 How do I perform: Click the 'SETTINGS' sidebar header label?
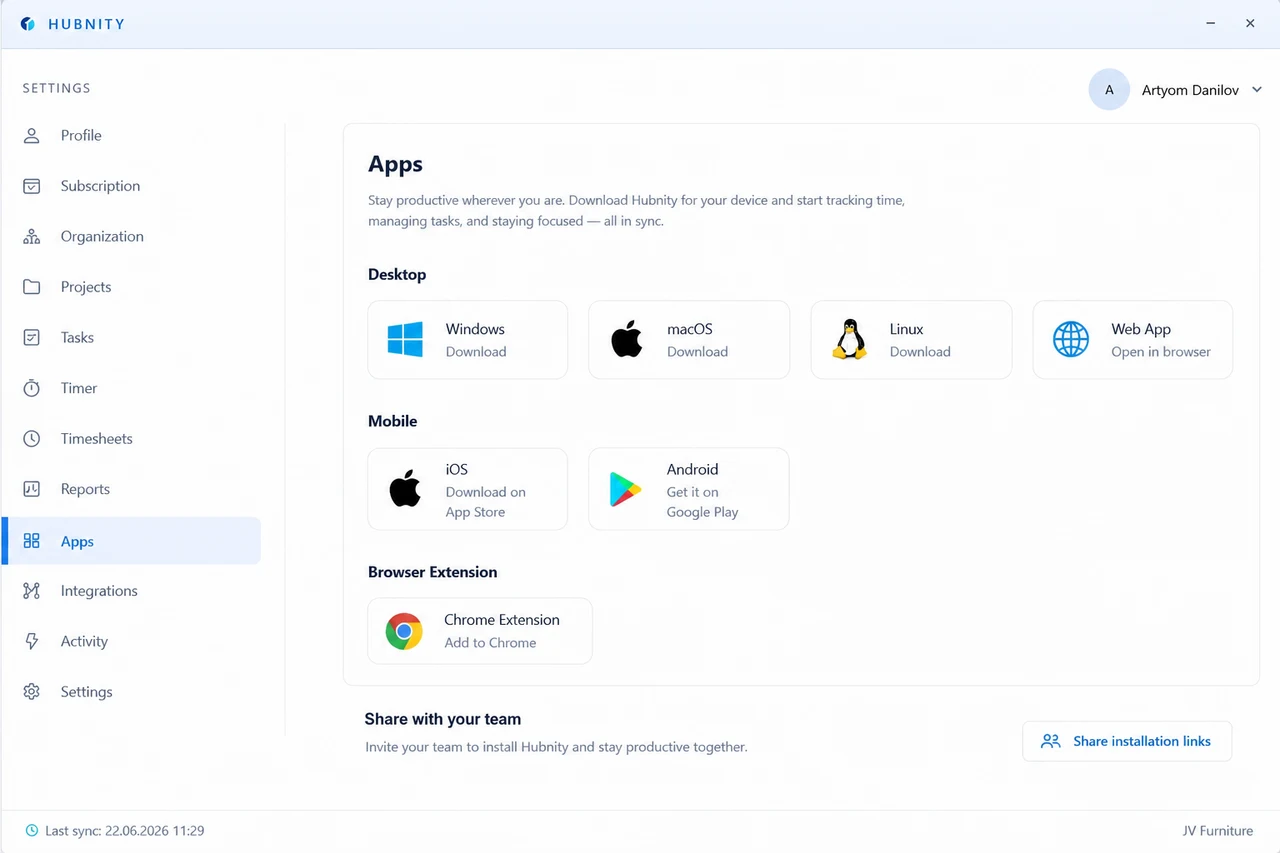pos(57,88)
